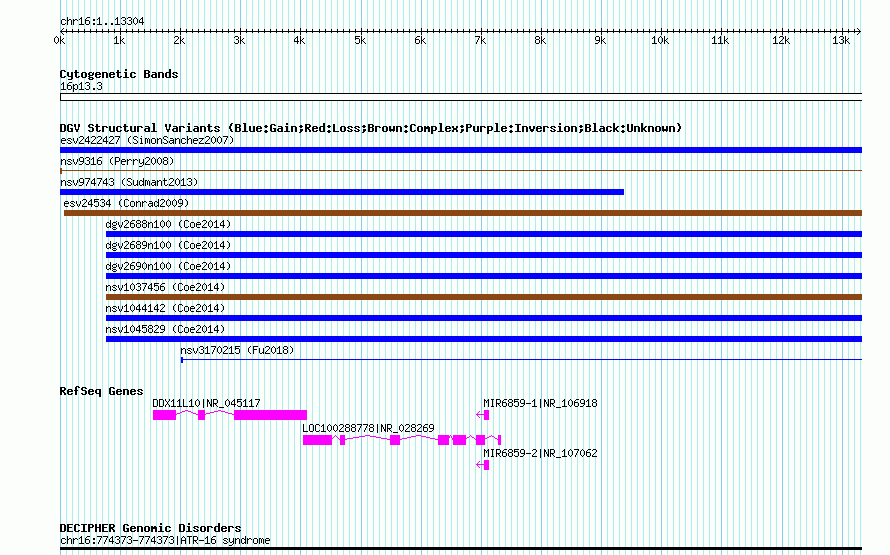Viewport: 890px width, 555px height.
Task: Click the nsv1037456 (Coe2014) label
Action: (x=165, y=287)
